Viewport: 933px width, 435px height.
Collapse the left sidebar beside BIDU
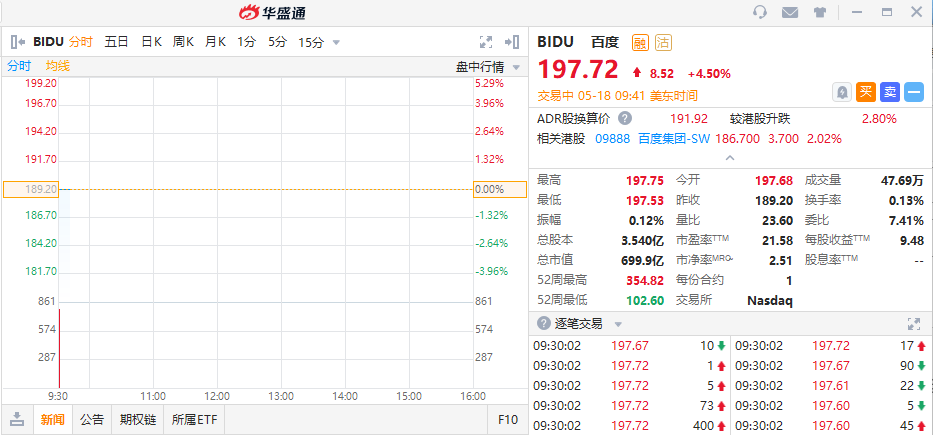[18, 42]
